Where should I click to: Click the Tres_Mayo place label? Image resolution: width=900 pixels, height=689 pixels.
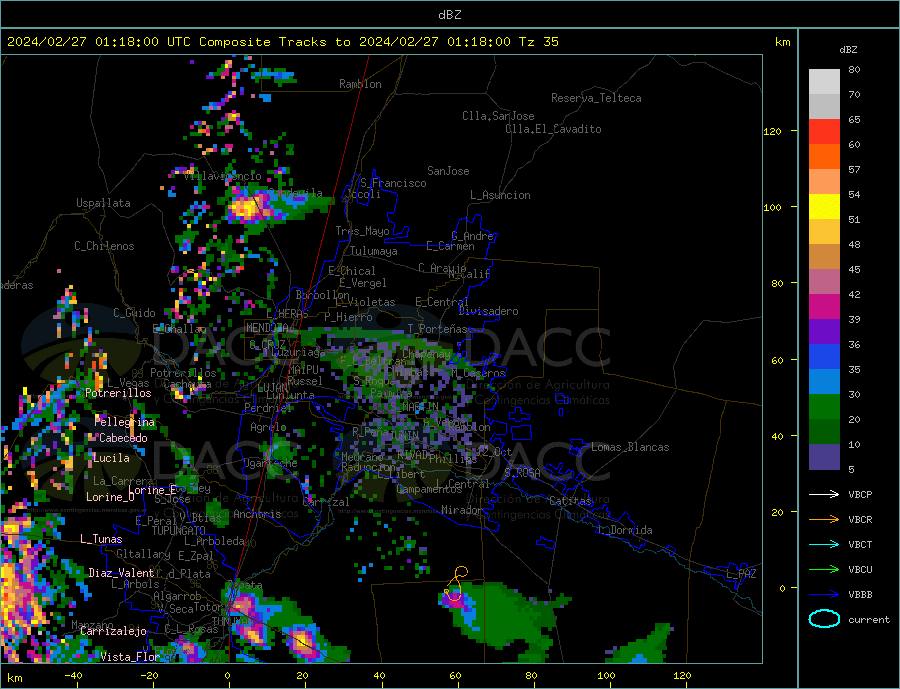pos(362,231)
